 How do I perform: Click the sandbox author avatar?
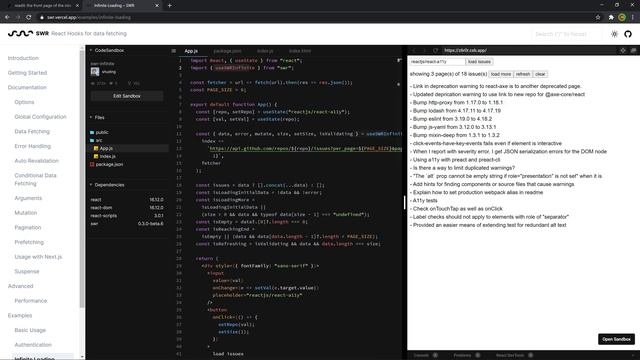point(95,71)
